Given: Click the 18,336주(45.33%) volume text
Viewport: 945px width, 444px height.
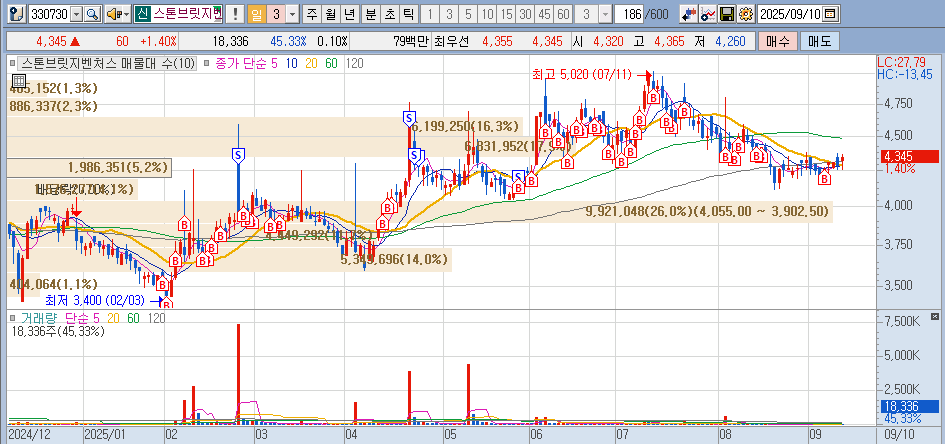Looking at the screenshot, I should (x=58, y=331).
